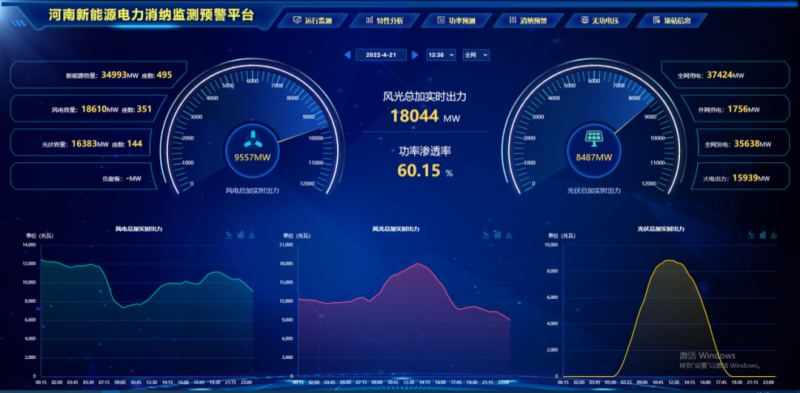Image resolution: width=800 pixels, height=393 pixels.
Task: Download the photovoltaic output chart image
Action: [773, 235]
